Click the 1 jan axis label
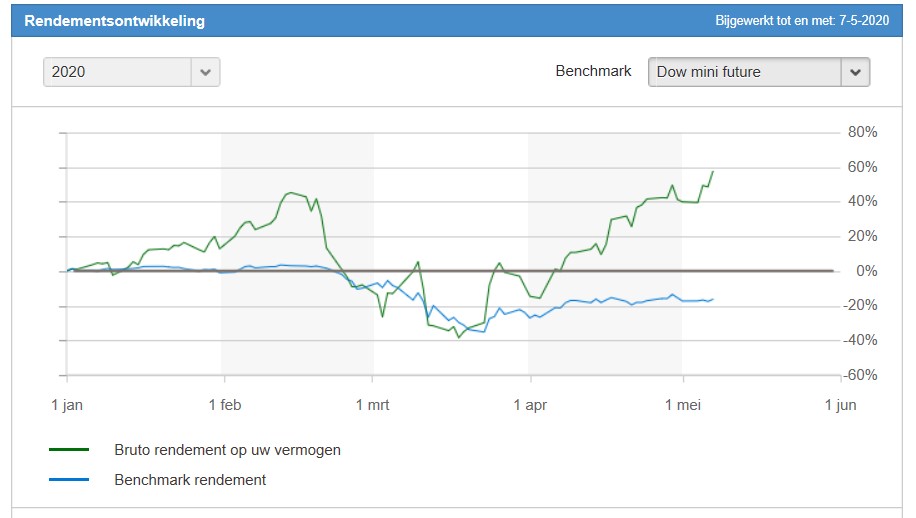The height and width of the screenshot is (518, 916). click(x=67, y=405)
